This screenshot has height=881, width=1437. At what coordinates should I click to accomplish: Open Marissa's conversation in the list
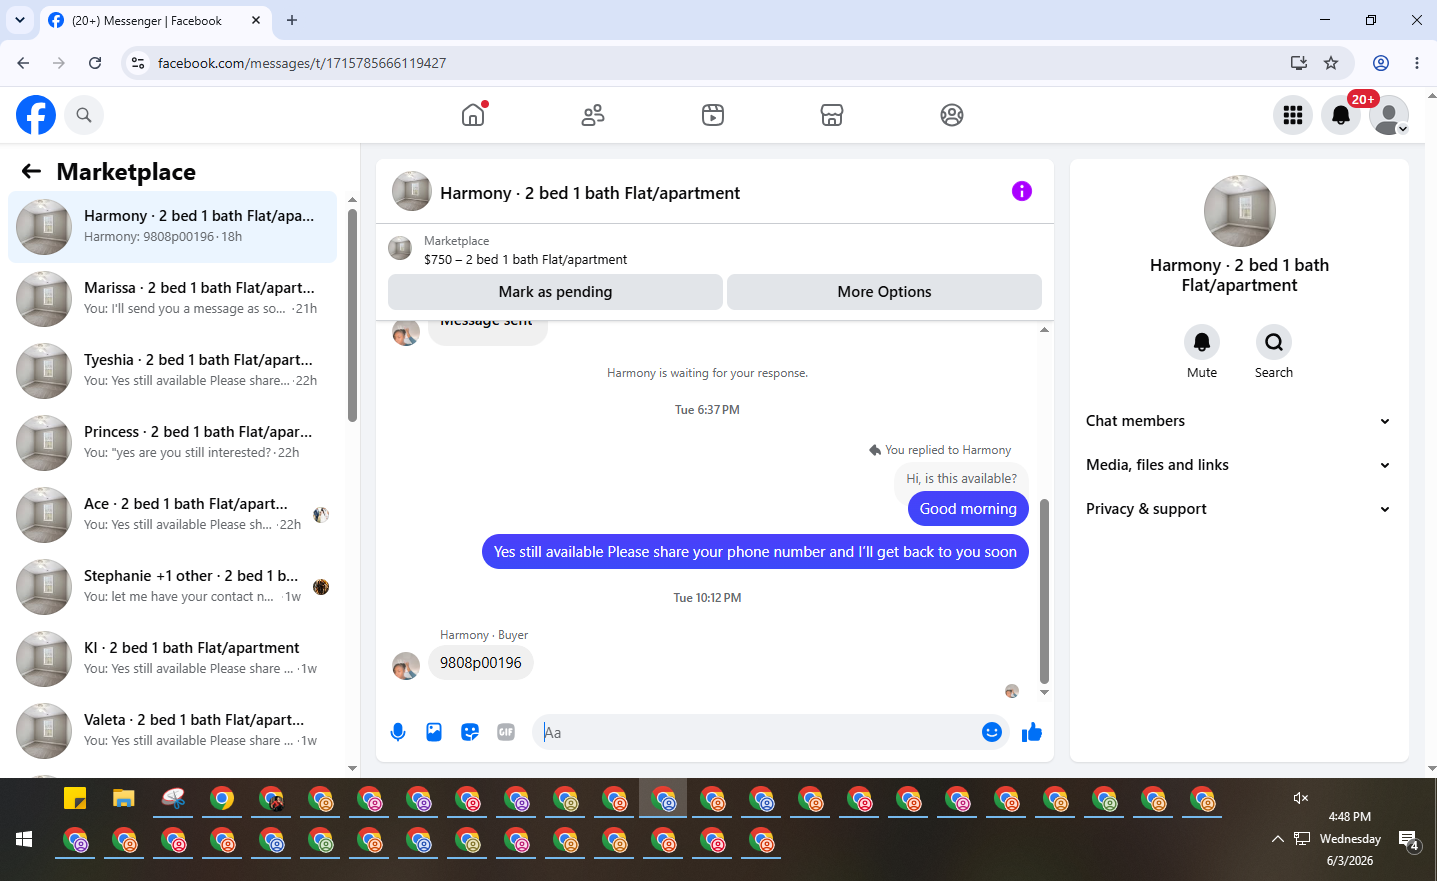point(172,299)
